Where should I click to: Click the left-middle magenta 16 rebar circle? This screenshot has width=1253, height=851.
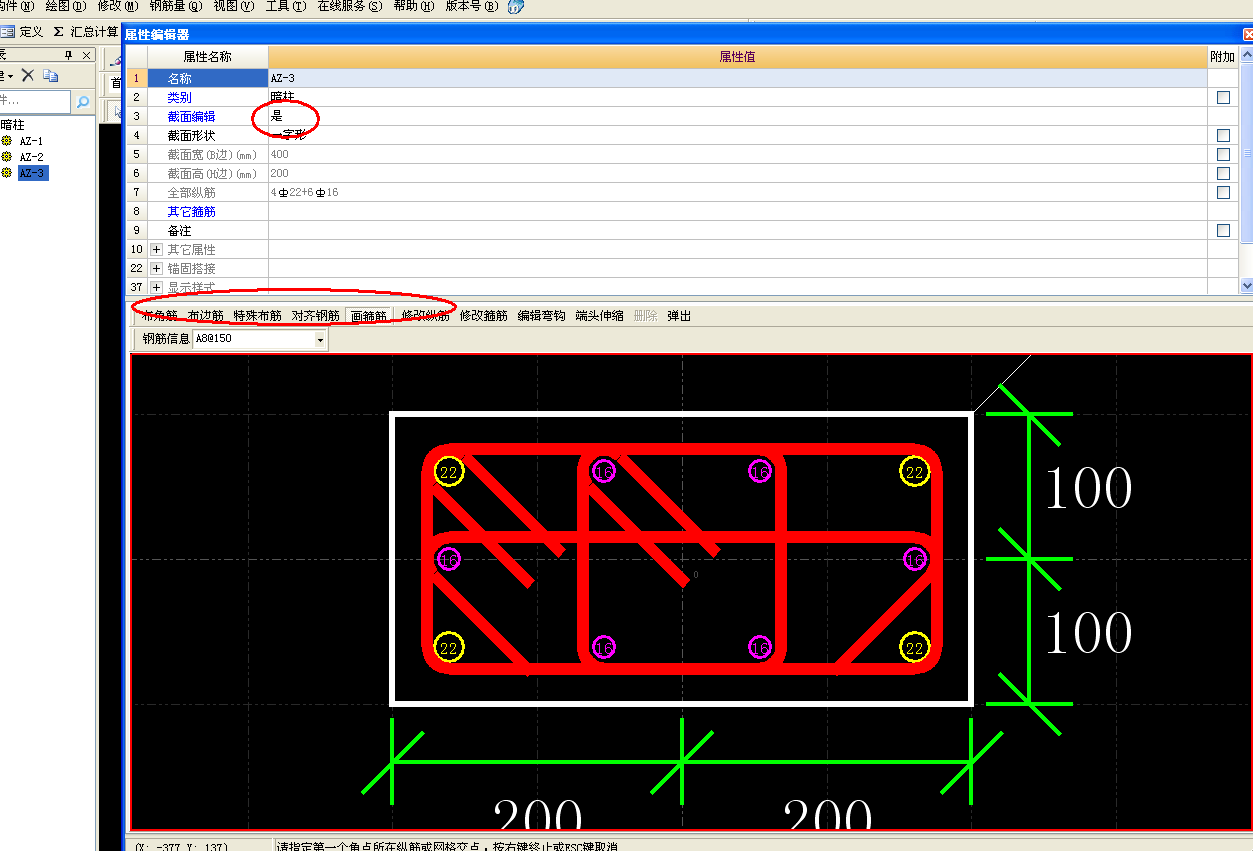point(448,560)
